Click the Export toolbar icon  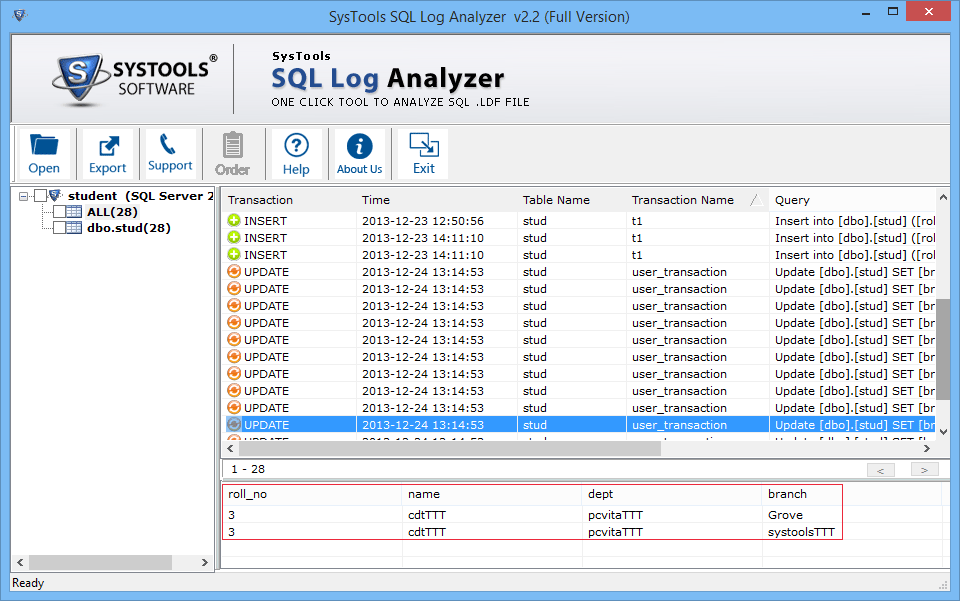click(x=108, y=154)
